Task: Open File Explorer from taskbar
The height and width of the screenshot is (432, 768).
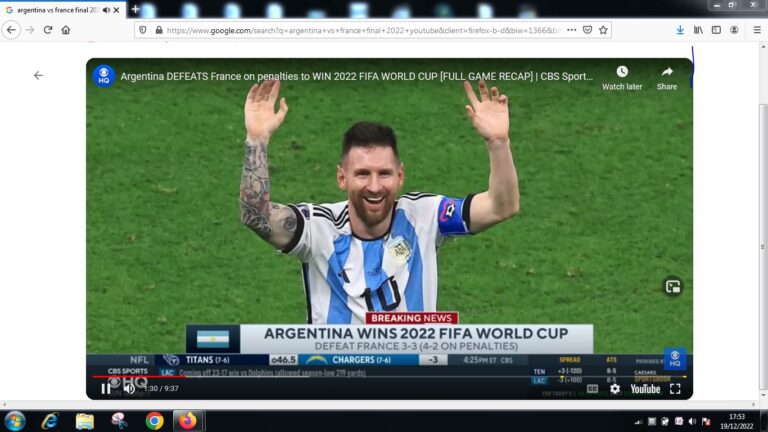Action: [84, 421]
